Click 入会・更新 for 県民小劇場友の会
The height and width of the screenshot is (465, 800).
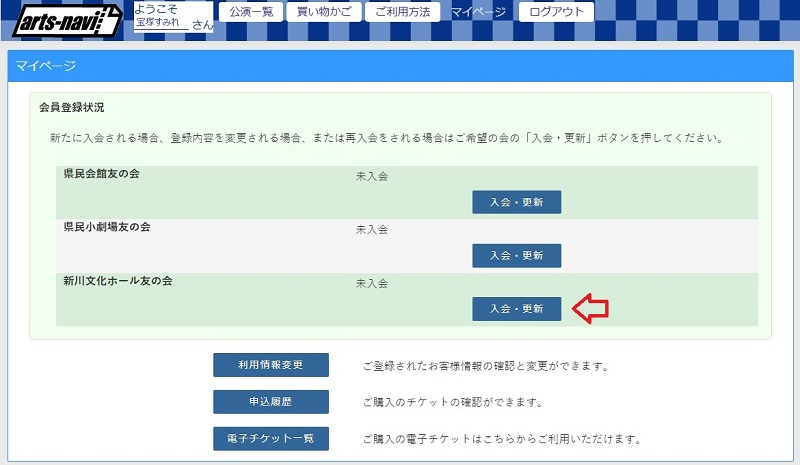[516, 256]
